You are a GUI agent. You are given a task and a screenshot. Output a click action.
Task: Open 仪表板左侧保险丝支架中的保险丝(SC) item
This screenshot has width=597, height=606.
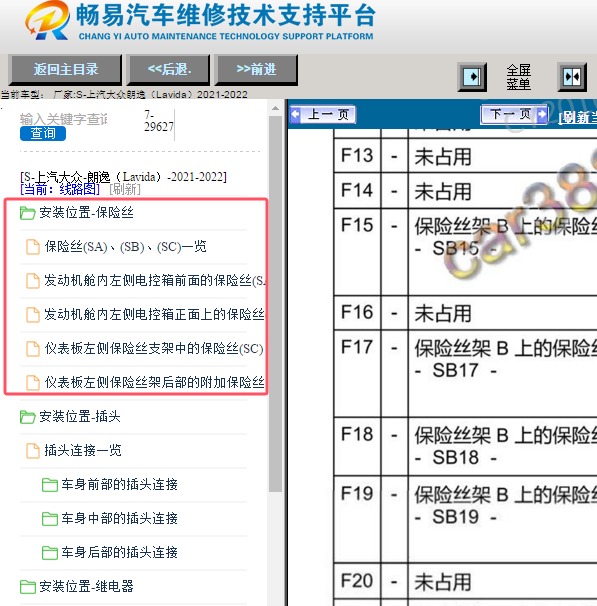[154, 349]
